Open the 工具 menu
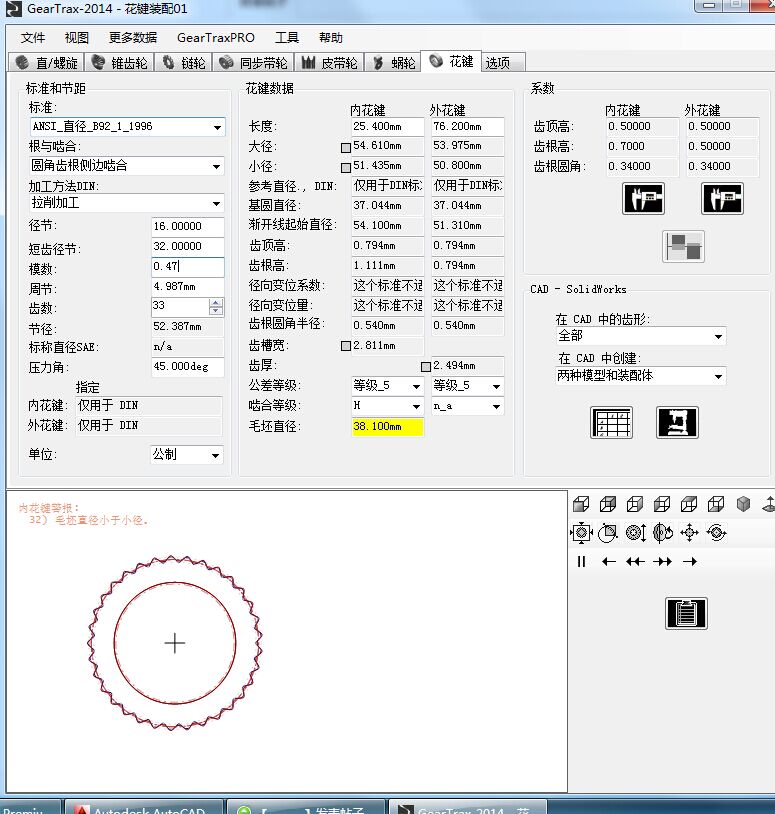Image resolution: width=775 pixels, height=814 pixels. click(x=287, y=38)
